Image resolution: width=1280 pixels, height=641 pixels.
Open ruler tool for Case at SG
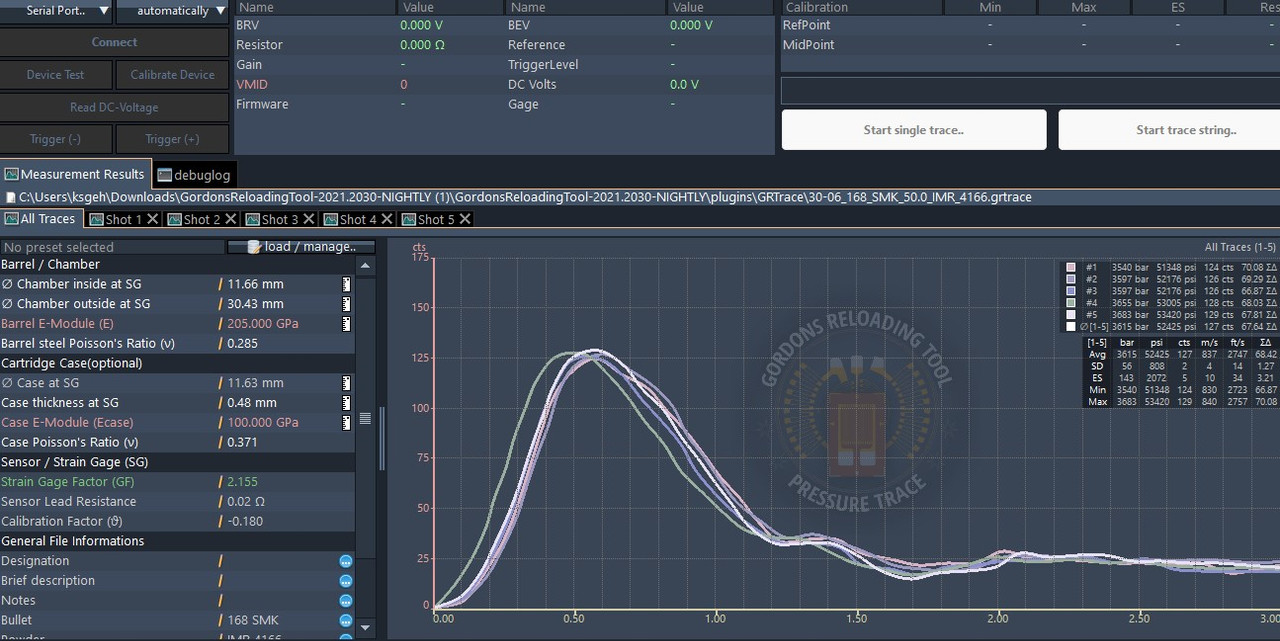pos(347,383)
